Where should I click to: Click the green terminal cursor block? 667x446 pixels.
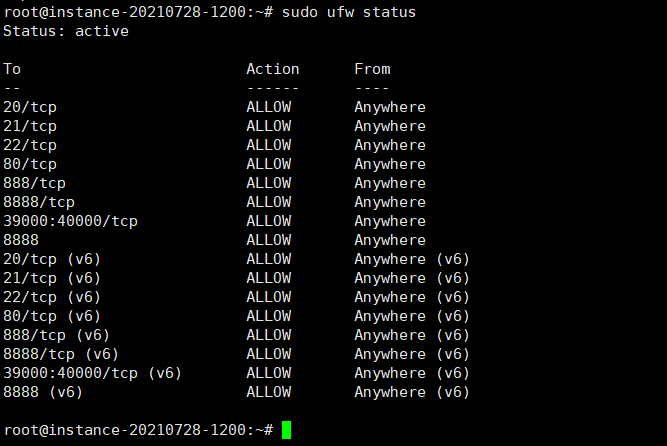(286, 430)
